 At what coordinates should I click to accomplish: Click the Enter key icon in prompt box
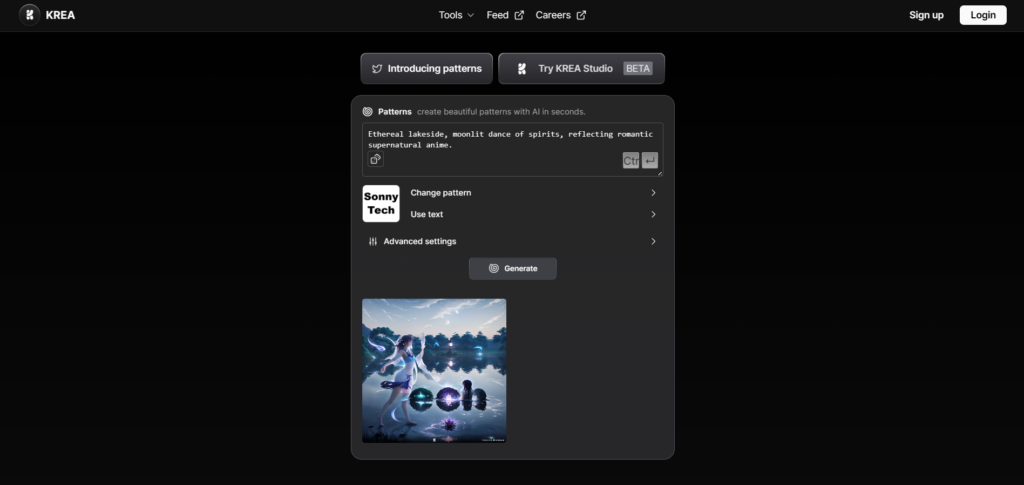[x=650, y=161]
